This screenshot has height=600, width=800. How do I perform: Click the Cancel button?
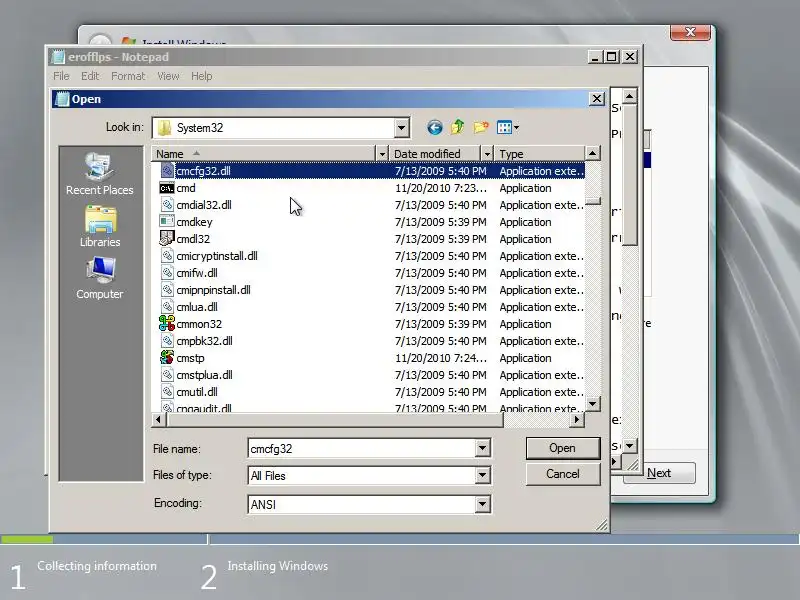click(x=563, y=474)
